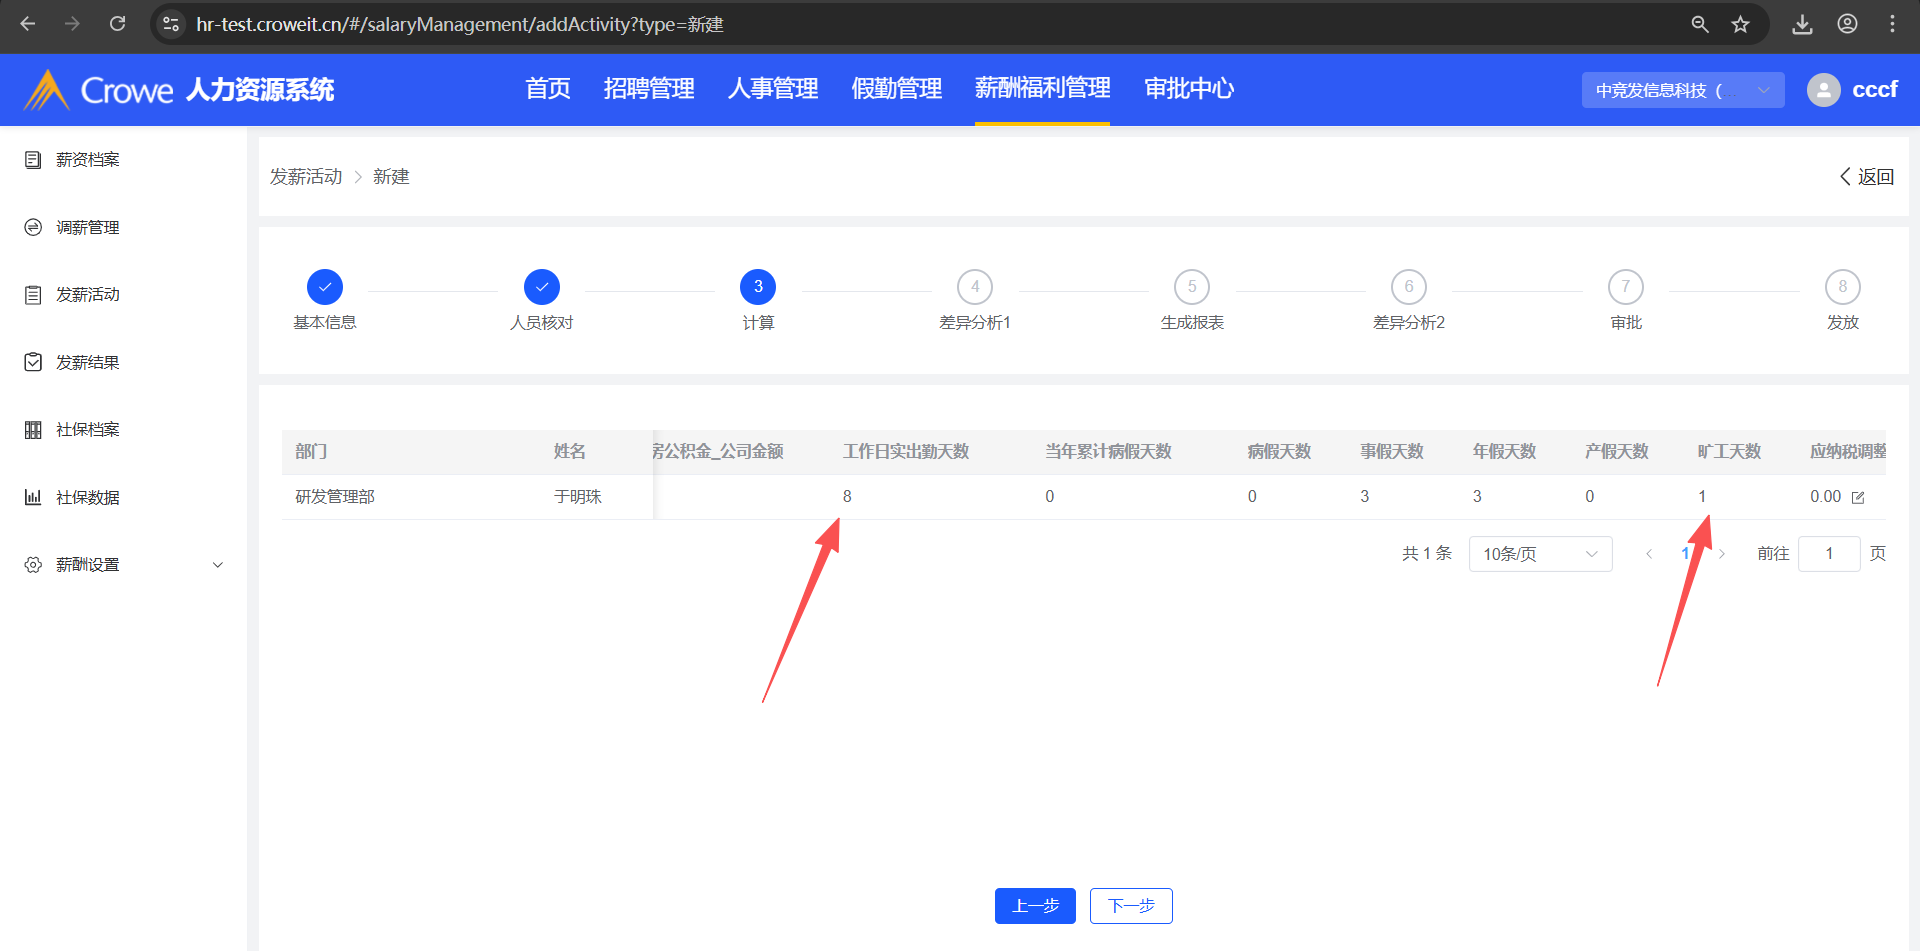This screenshot has height=951, width=1920.
Task: Open the 审批中心 navigation tab
Action: (1188, 89)
